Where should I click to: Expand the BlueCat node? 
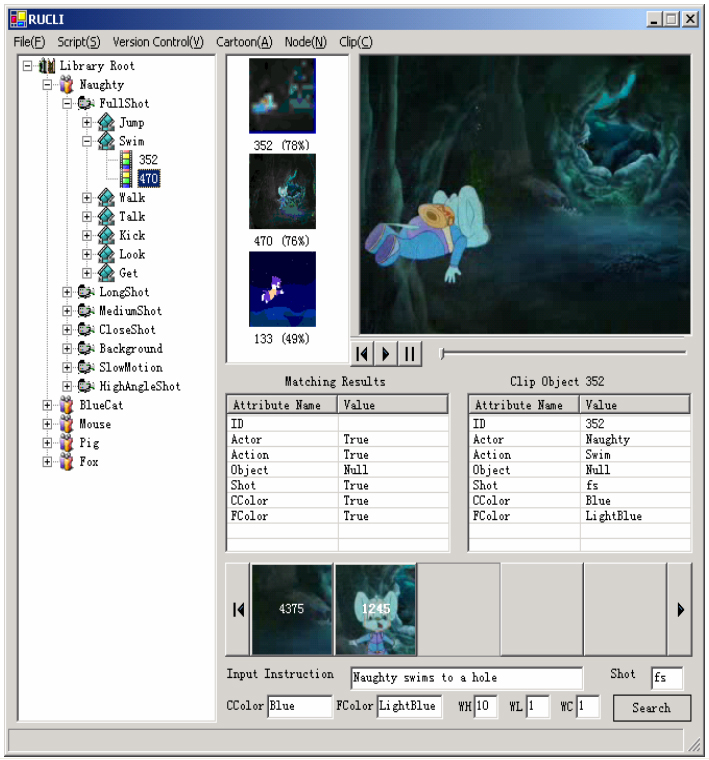tap(47, 405)
